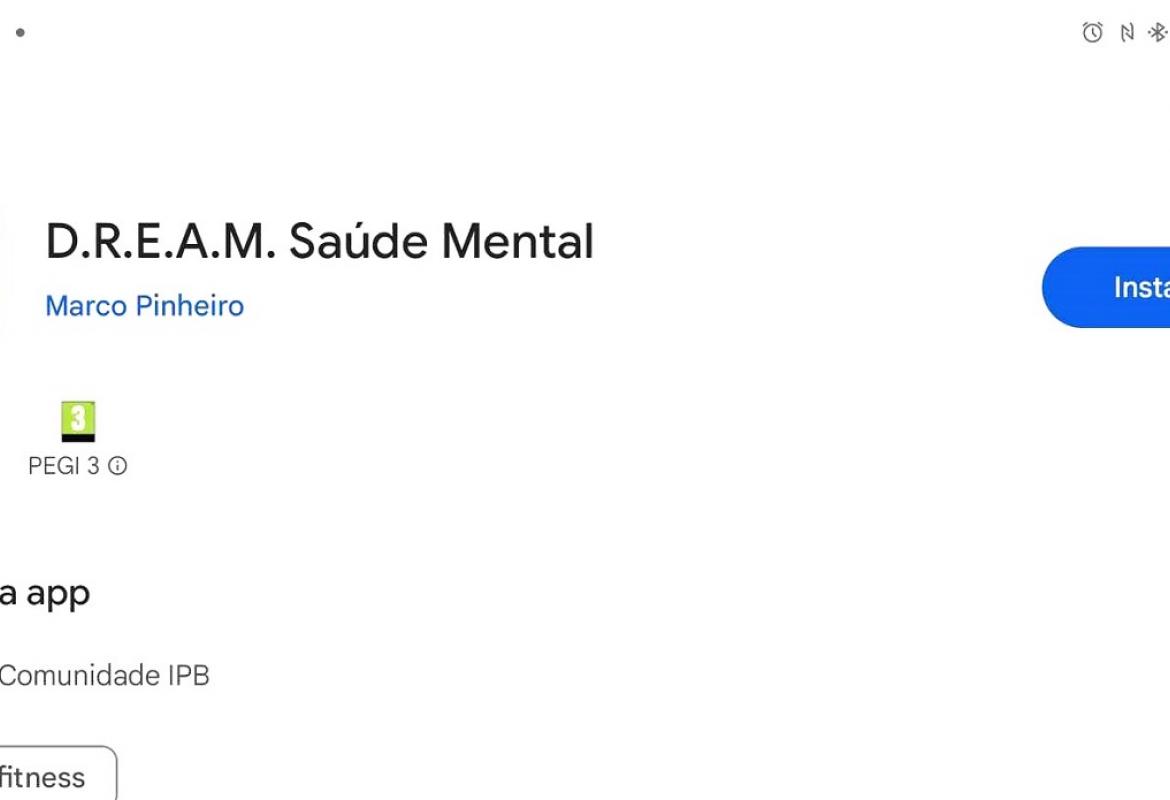Click the surname Pinheiro in developer link

click(190, 306)
